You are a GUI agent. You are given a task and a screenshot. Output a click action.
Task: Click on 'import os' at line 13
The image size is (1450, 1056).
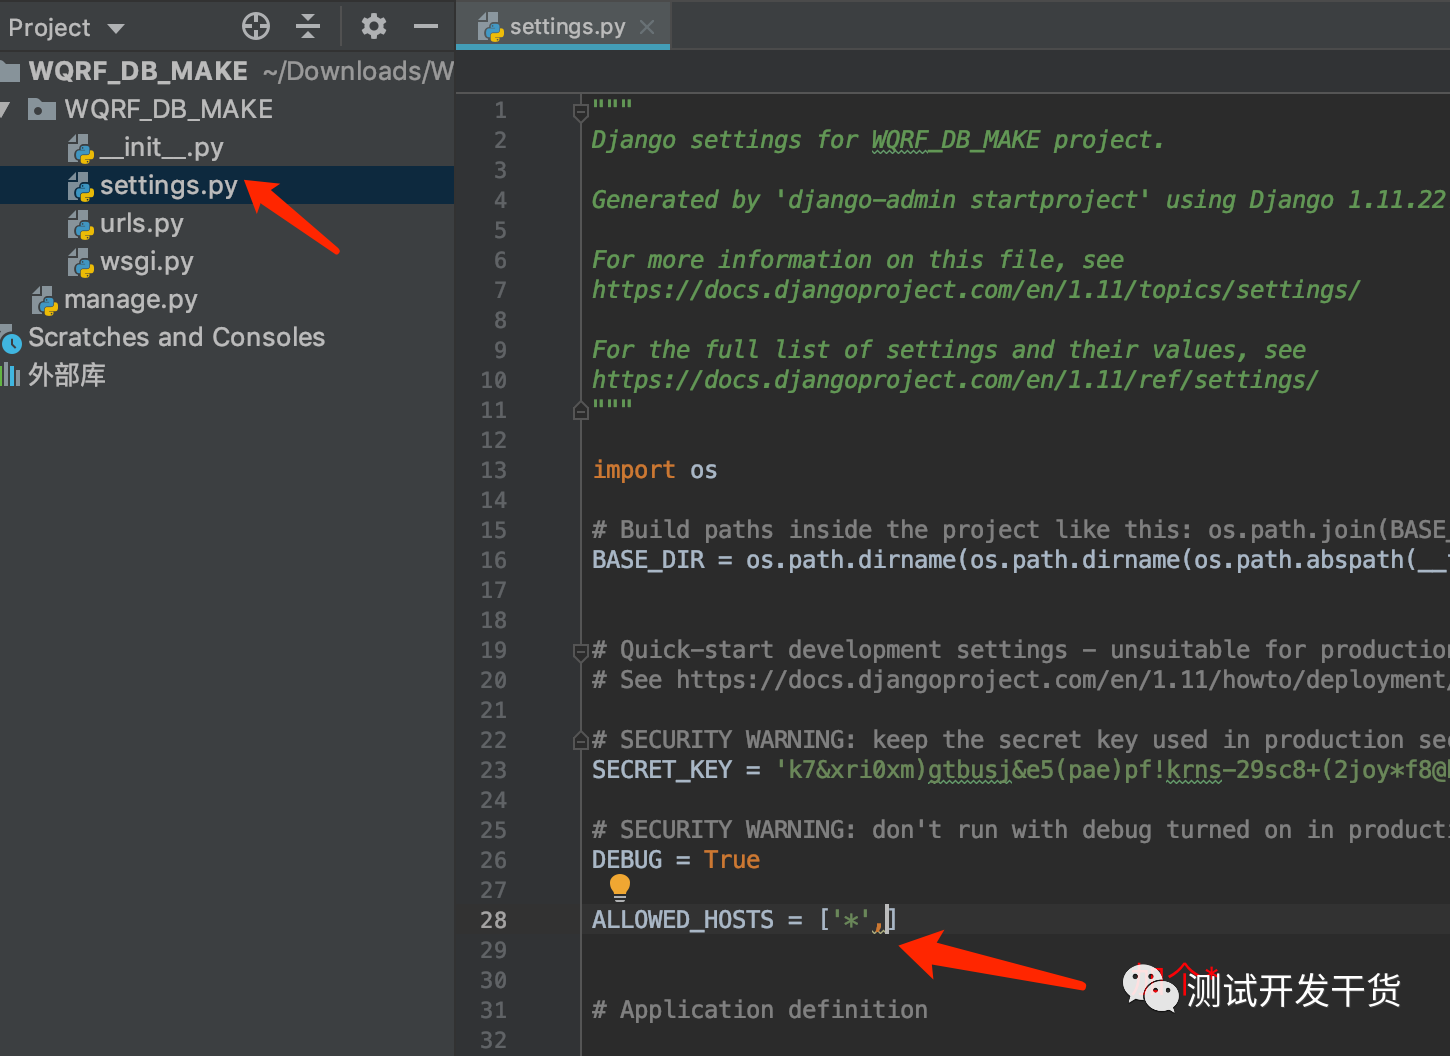coord(655,470)
